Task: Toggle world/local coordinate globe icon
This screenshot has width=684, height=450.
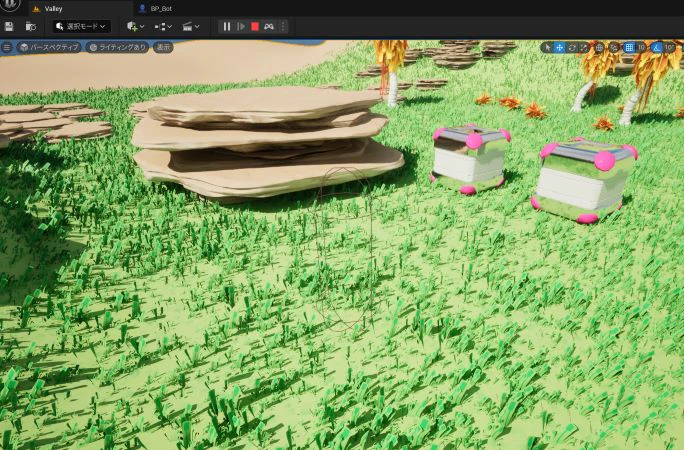Action: point(599,47)
